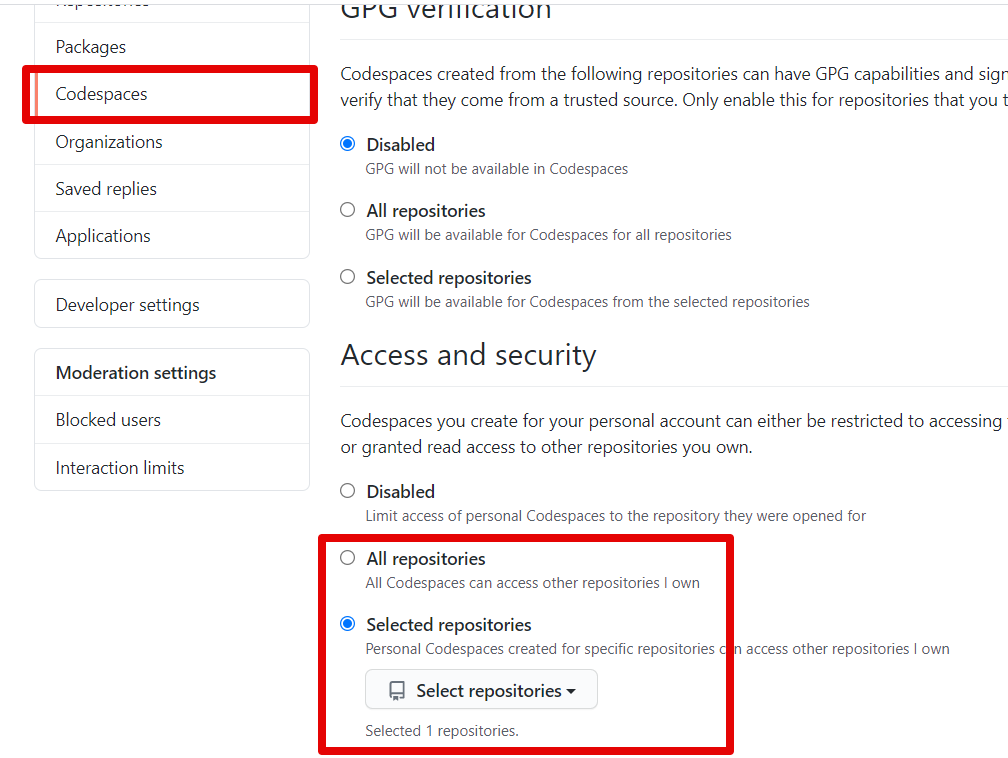Navigate to Packages settings
Viewport: 1008px width, 758px height.
click(x=89, y=46)
